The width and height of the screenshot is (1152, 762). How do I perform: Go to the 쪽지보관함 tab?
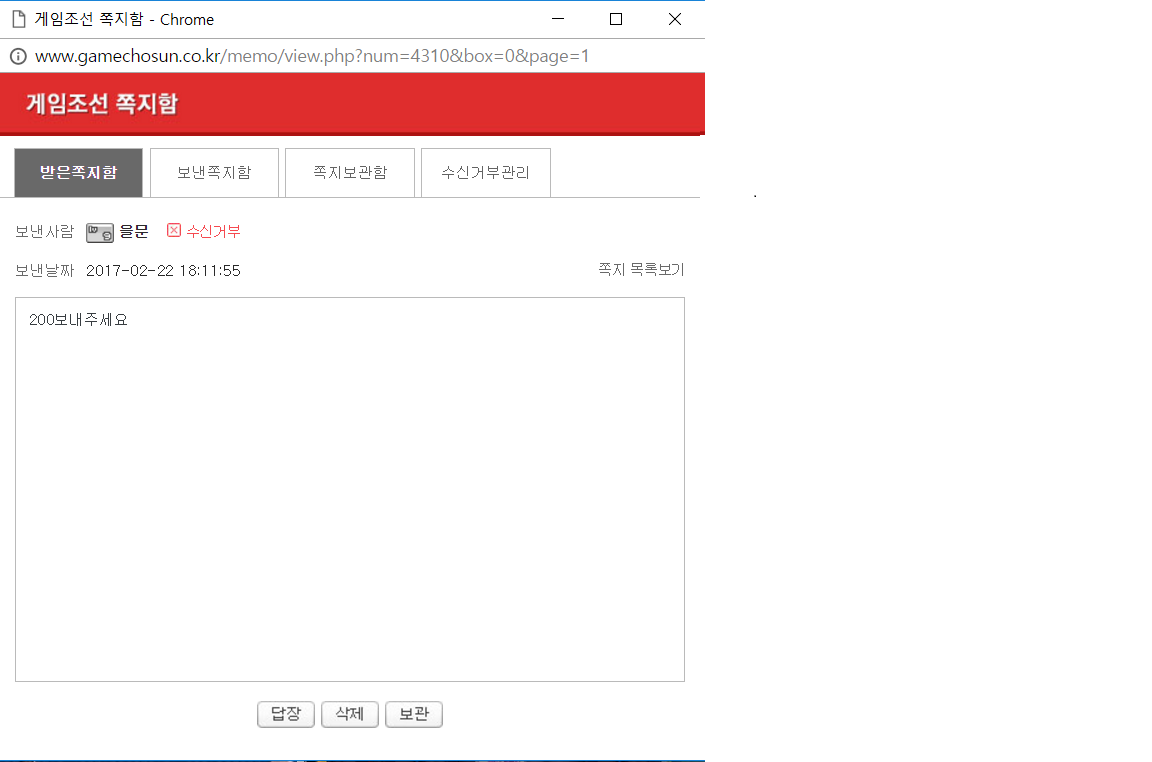350,173
